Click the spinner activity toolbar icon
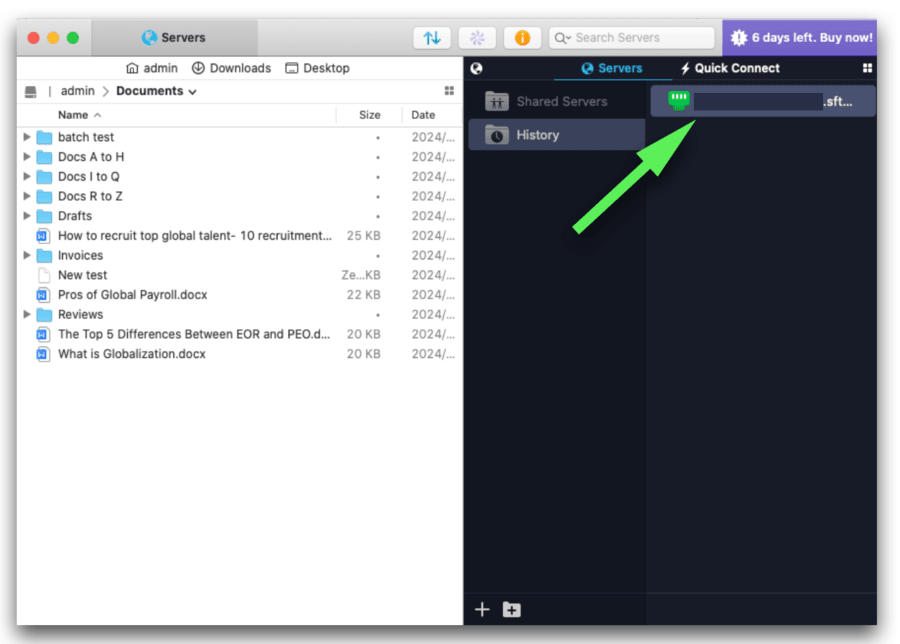 click(x=477, y=37)
